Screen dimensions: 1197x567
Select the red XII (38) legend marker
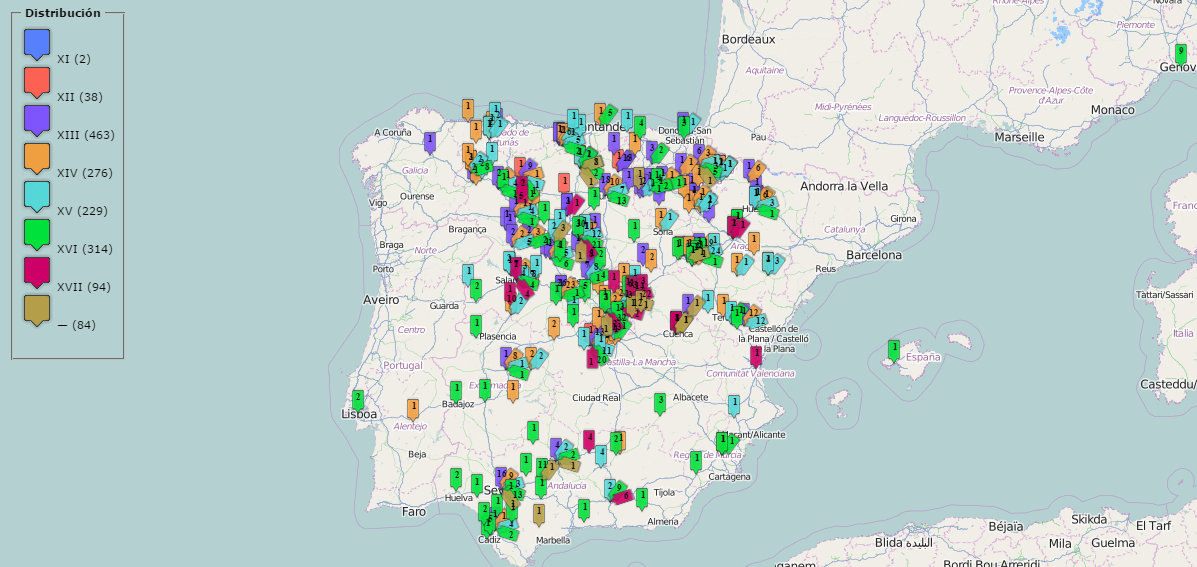click(x=37, y=81)
